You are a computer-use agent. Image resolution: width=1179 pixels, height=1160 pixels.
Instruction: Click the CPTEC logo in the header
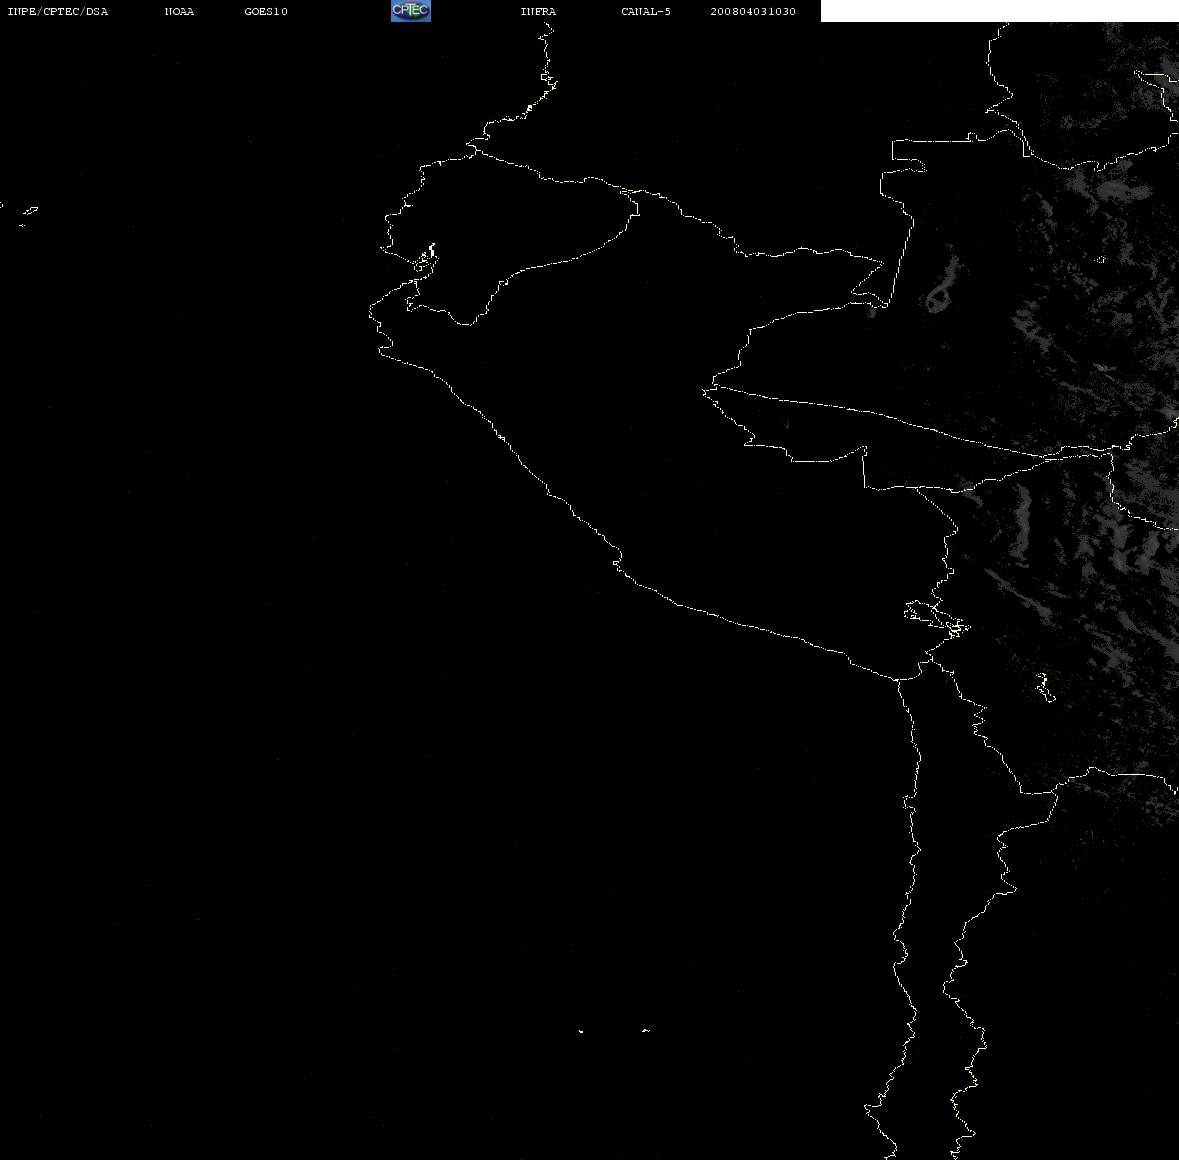click(x=411, y=11)
